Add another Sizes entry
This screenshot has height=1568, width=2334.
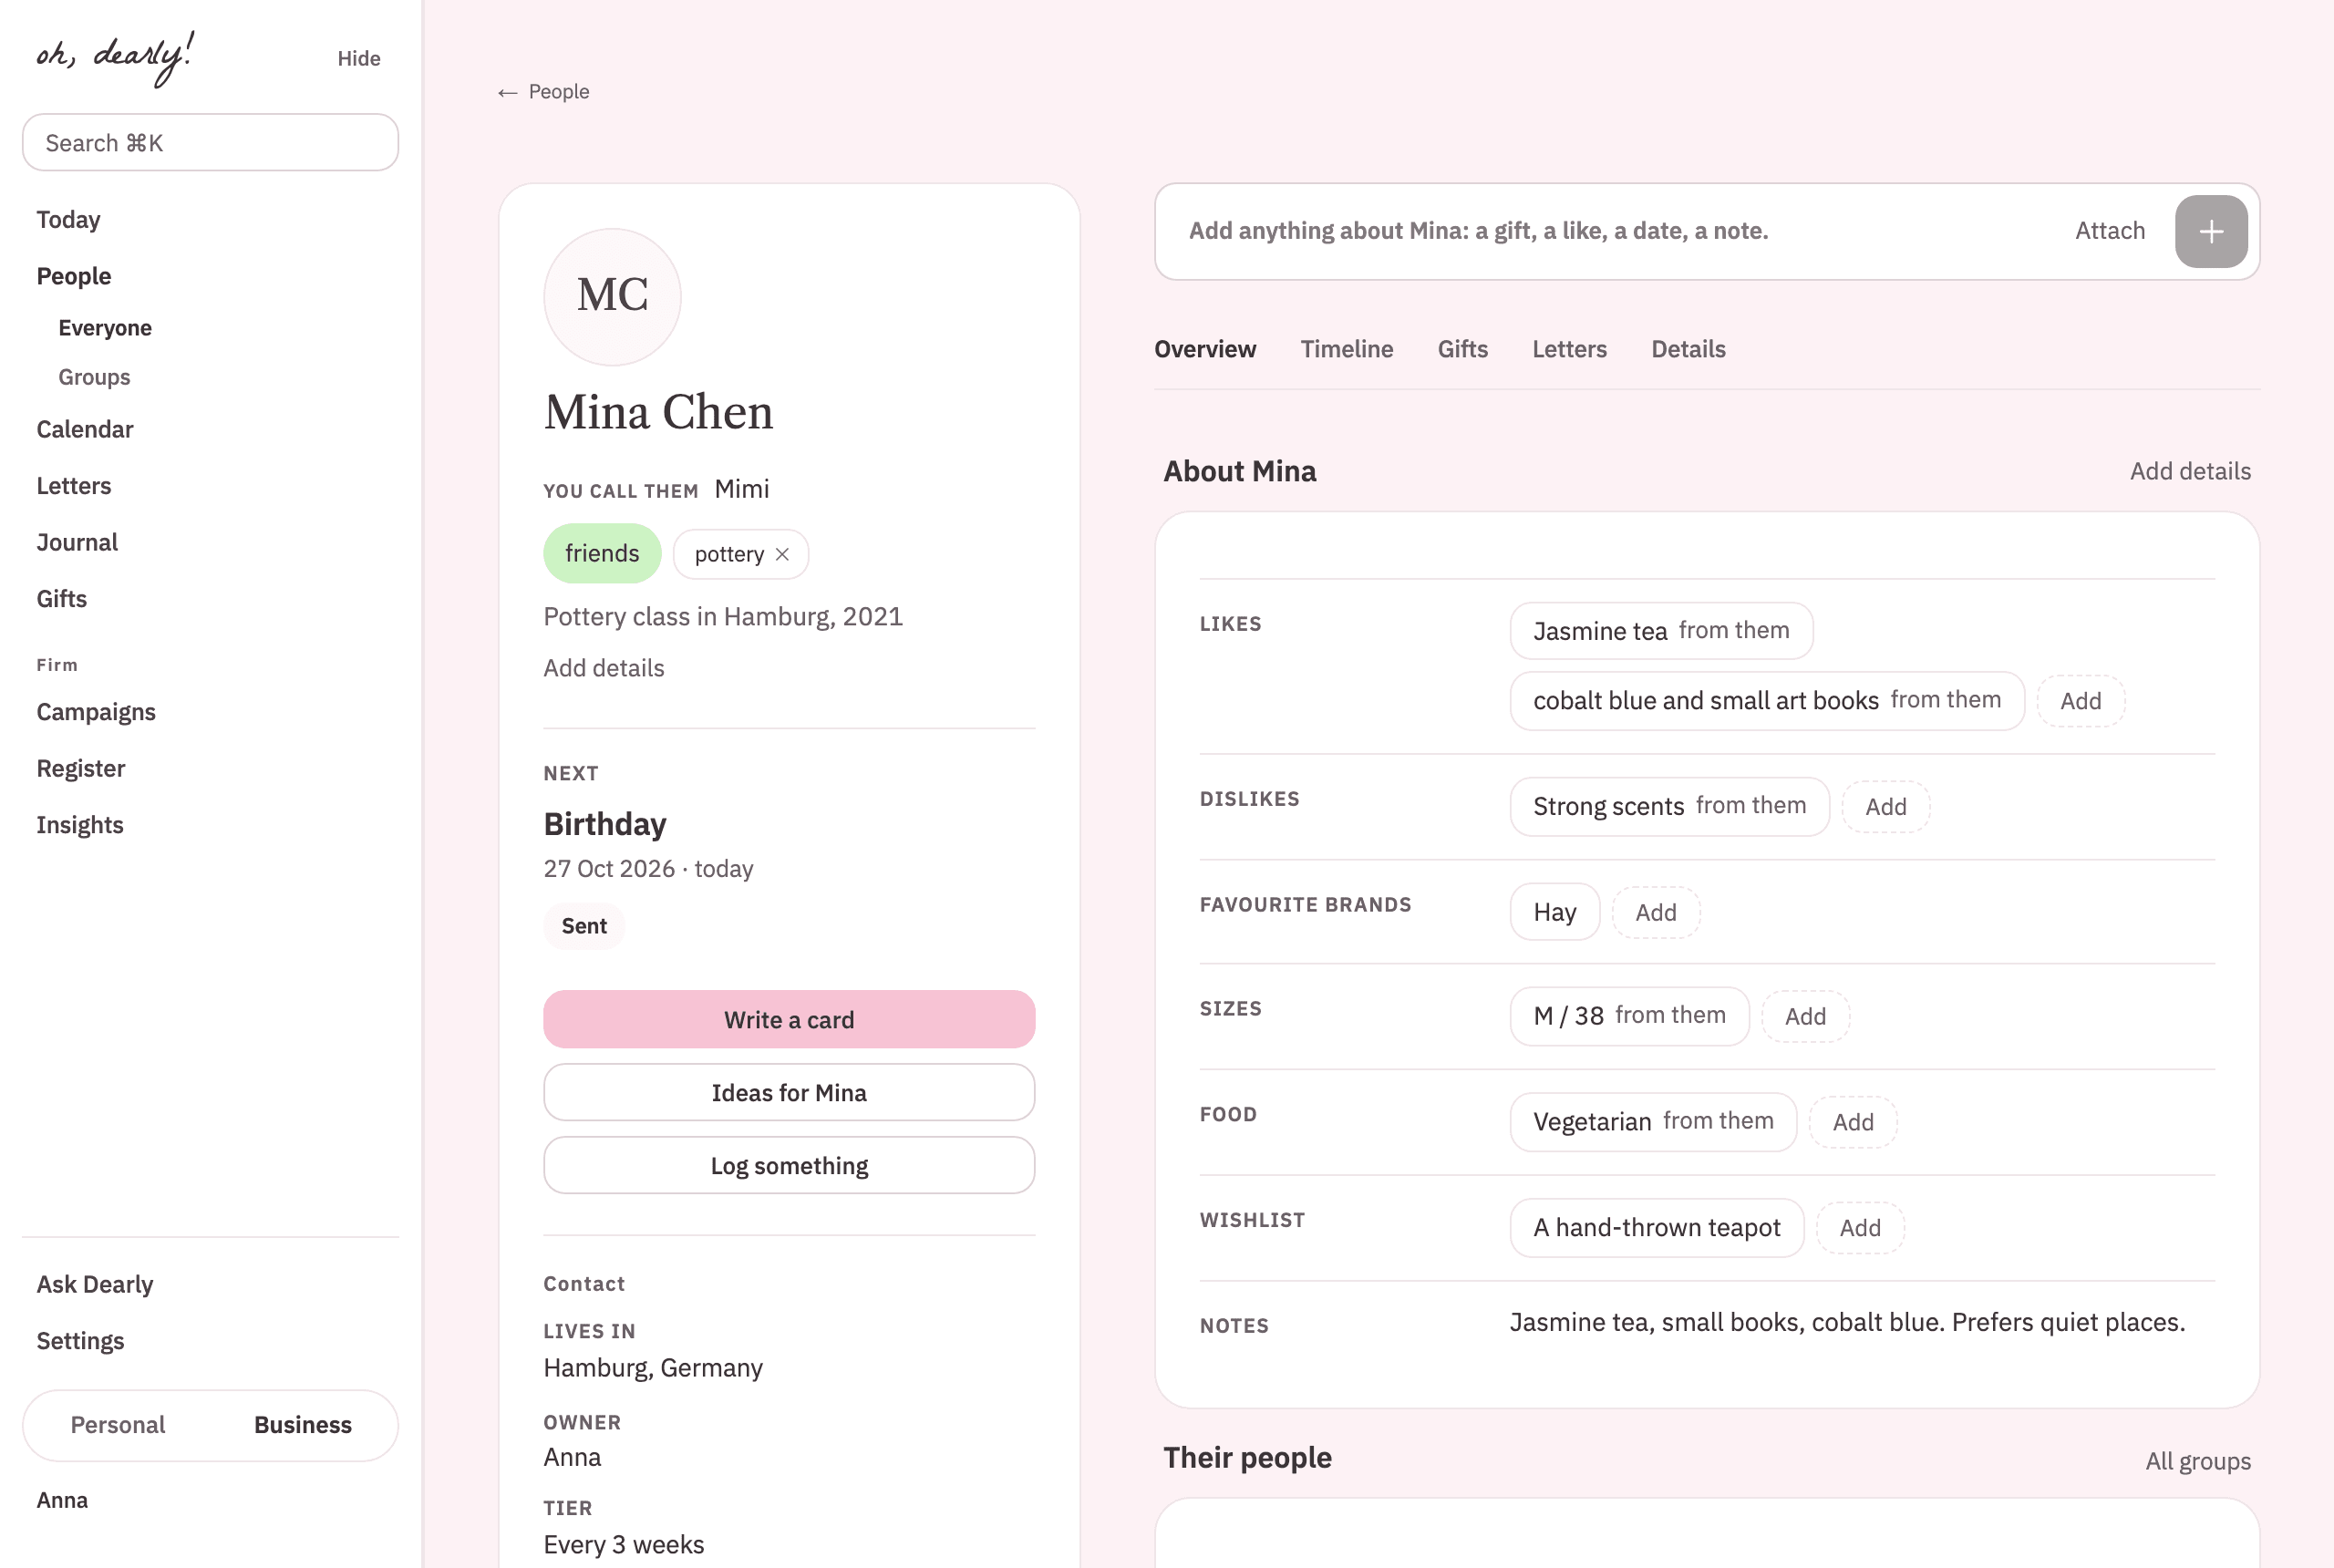click(x=1805, y=1017)
